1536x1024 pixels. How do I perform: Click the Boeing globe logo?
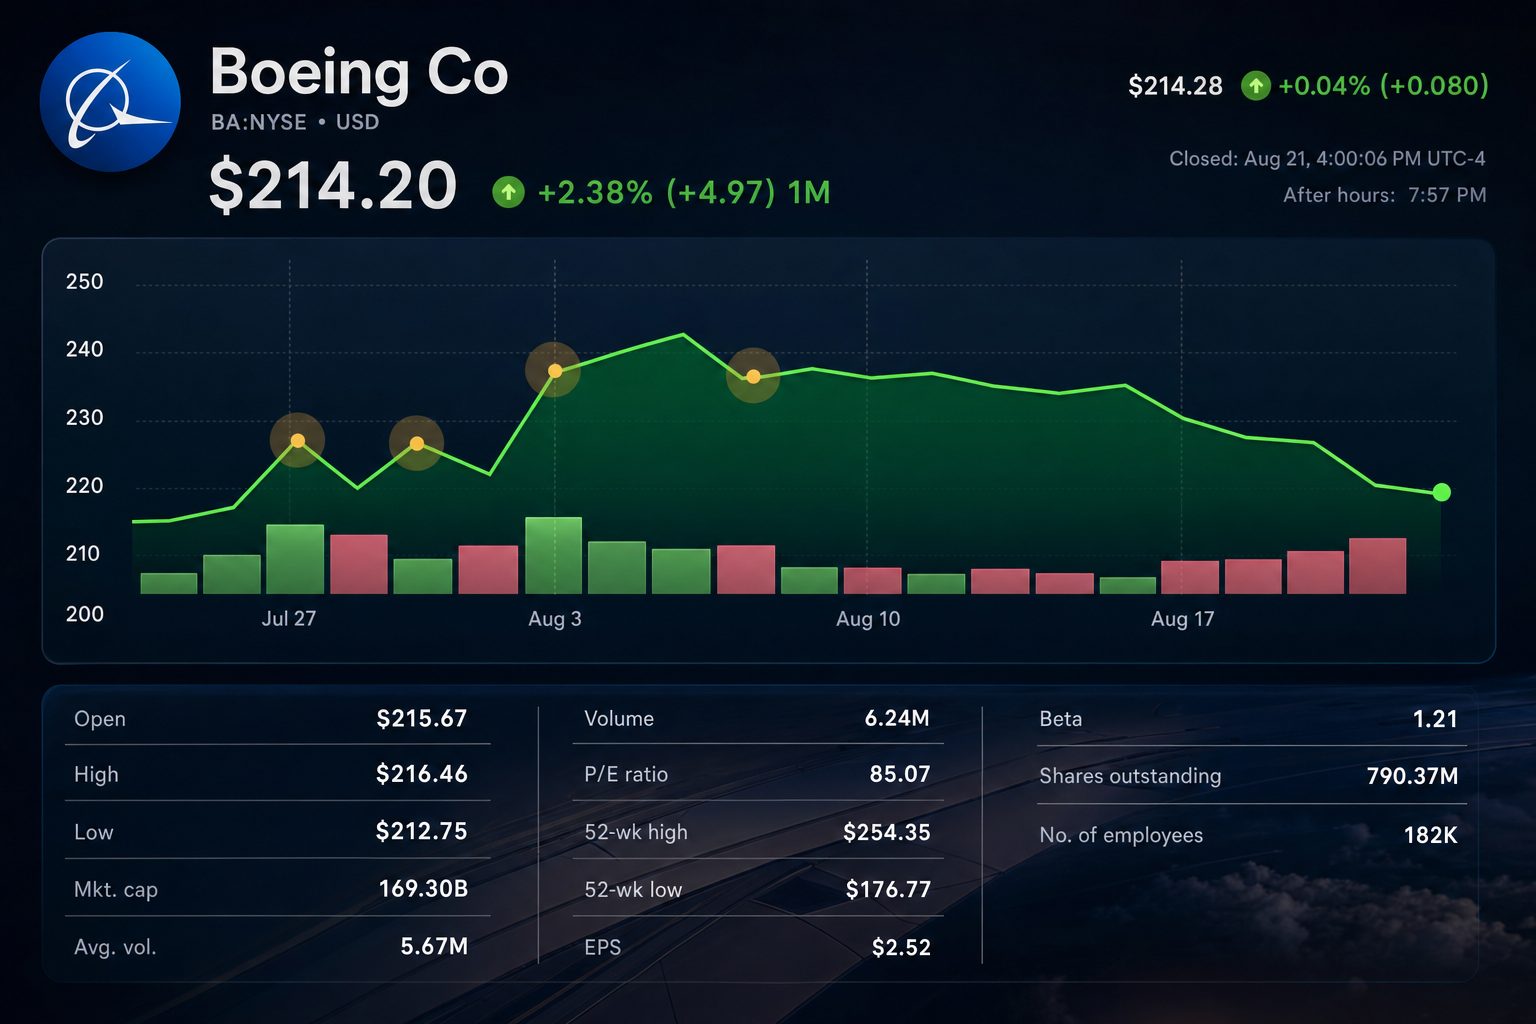(x=110, y=102)
